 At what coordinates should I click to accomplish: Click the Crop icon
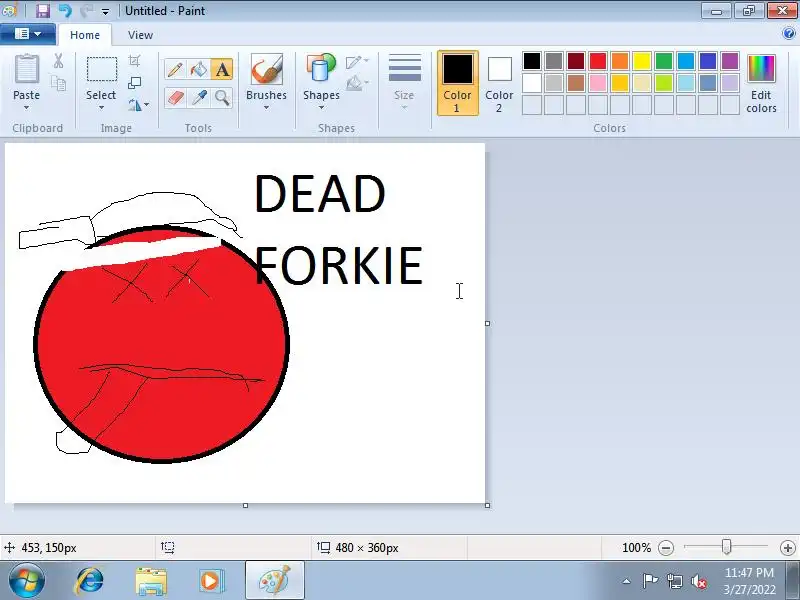[134, 61]
